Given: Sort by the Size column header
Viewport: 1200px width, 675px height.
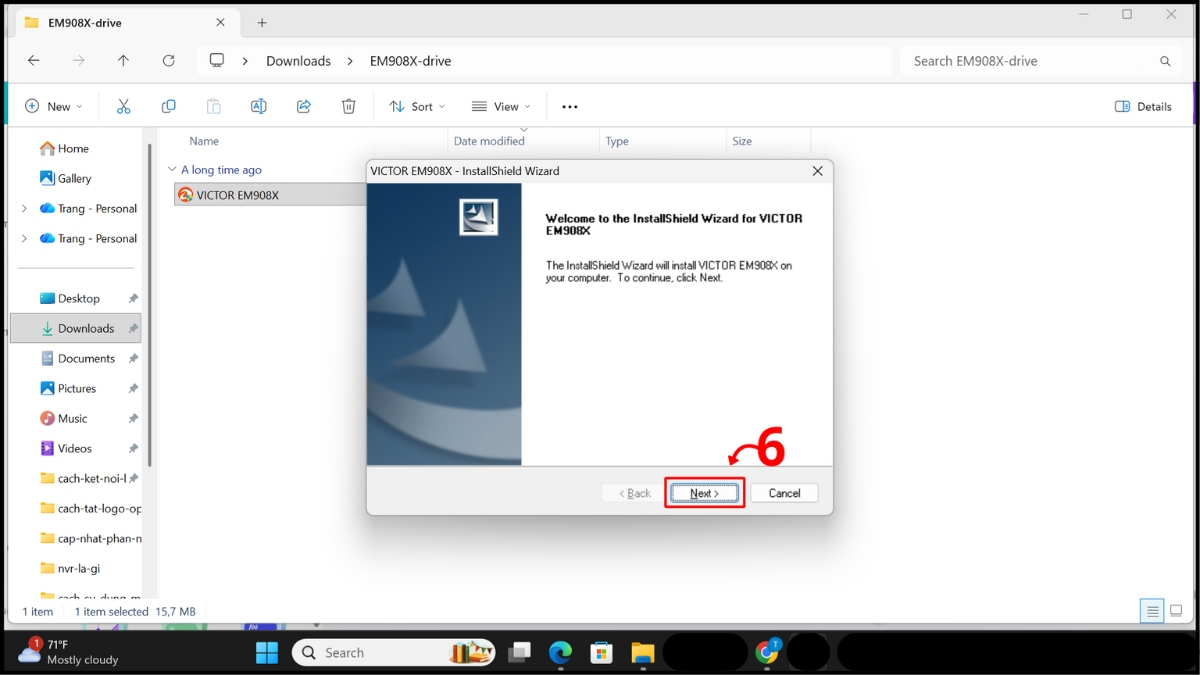Looking at the screenshot, I should [742, 141].
